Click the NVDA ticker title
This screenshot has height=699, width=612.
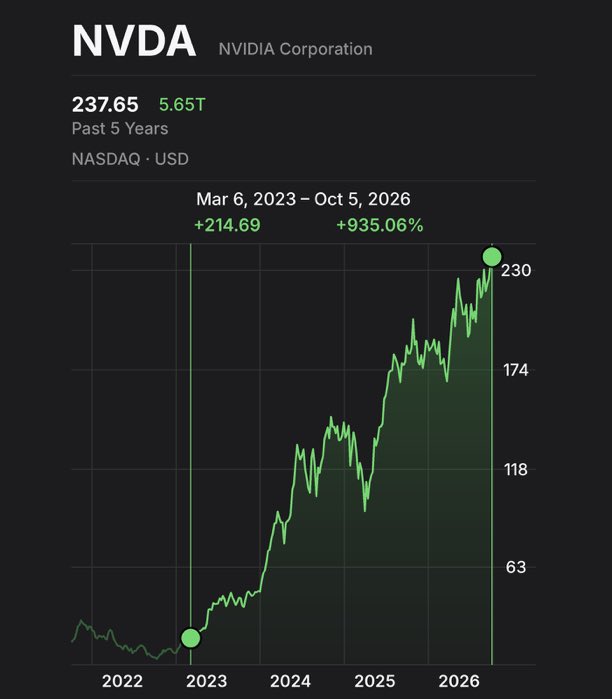click(134, 41)
